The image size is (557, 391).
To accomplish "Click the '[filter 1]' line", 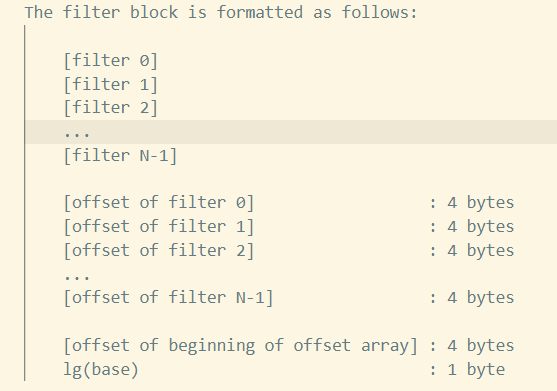I will coord(111,85).
